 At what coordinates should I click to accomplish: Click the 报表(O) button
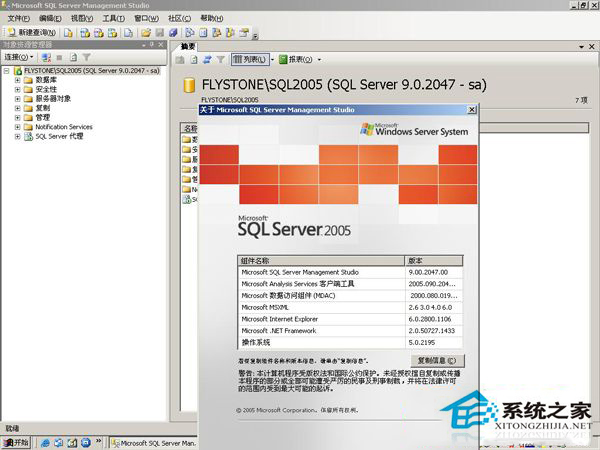[x=296, y=60]
